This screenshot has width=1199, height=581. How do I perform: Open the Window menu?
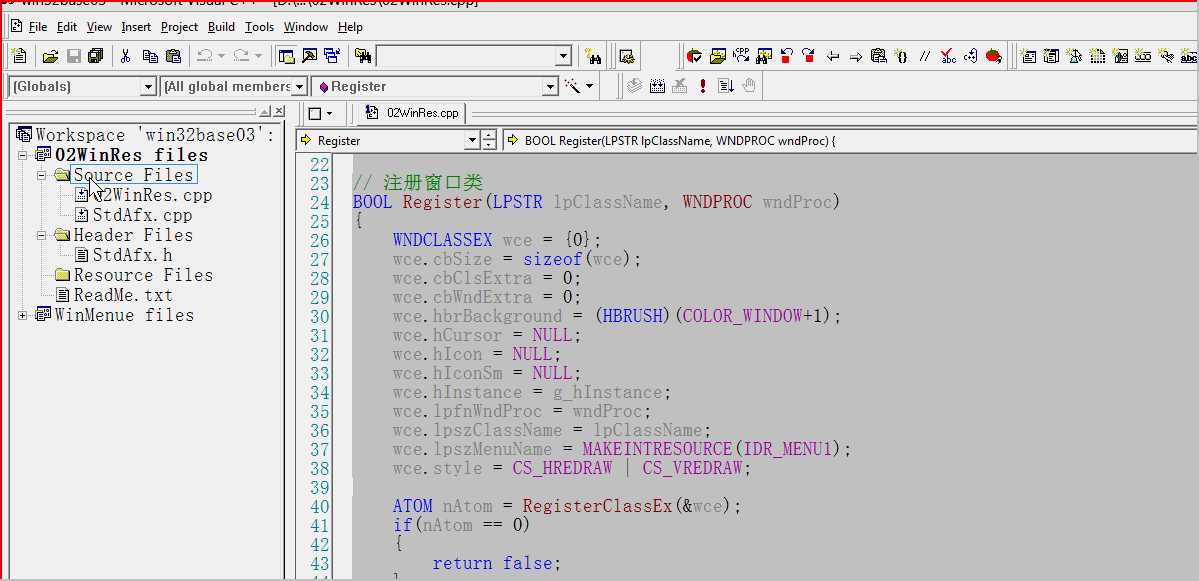[x=306, y=27]
